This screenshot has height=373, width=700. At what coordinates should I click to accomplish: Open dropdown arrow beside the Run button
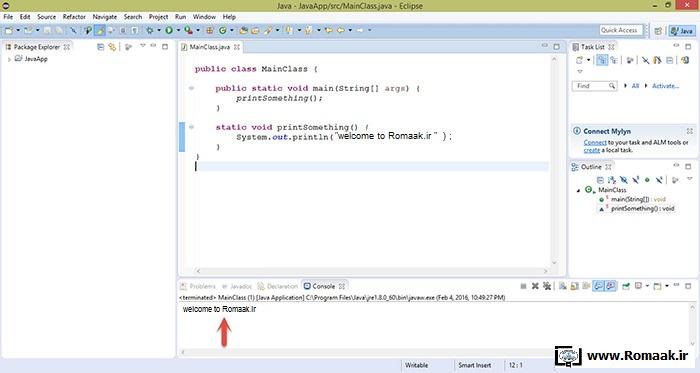click(178, 30)
